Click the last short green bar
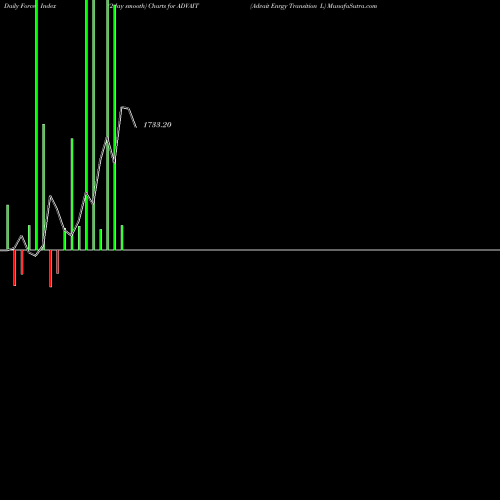The image size is (500, 500). tap(122, 238)
